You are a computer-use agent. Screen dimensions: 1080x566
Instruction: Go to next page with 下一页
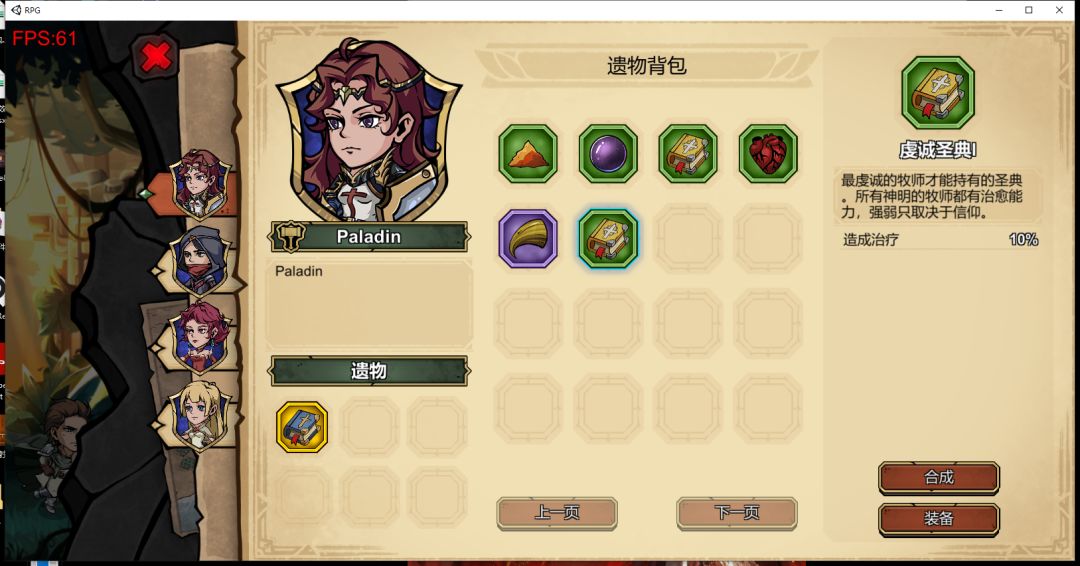click(736, 513)
